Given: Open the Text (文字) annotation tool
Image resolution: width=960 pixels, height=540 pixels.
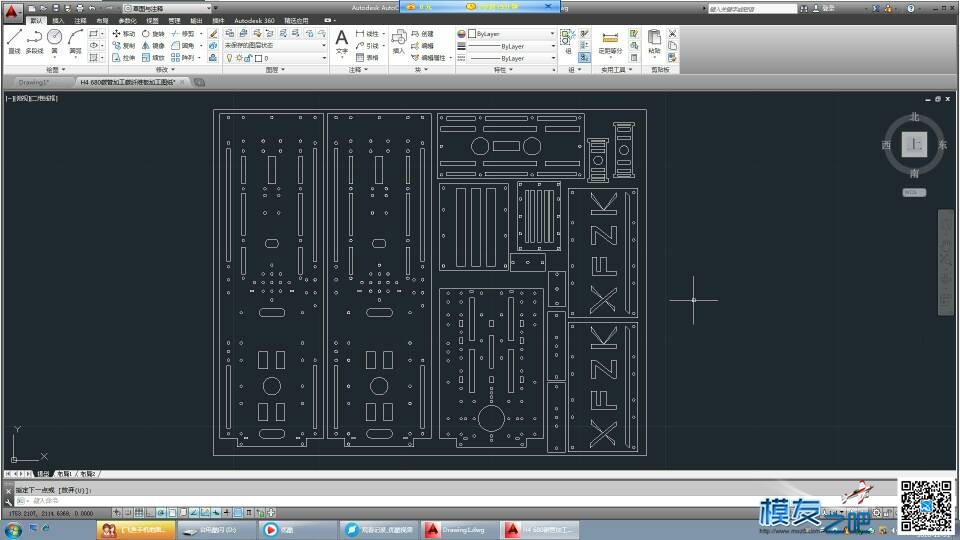Looking at the screenshot, I should coord(342,42).
